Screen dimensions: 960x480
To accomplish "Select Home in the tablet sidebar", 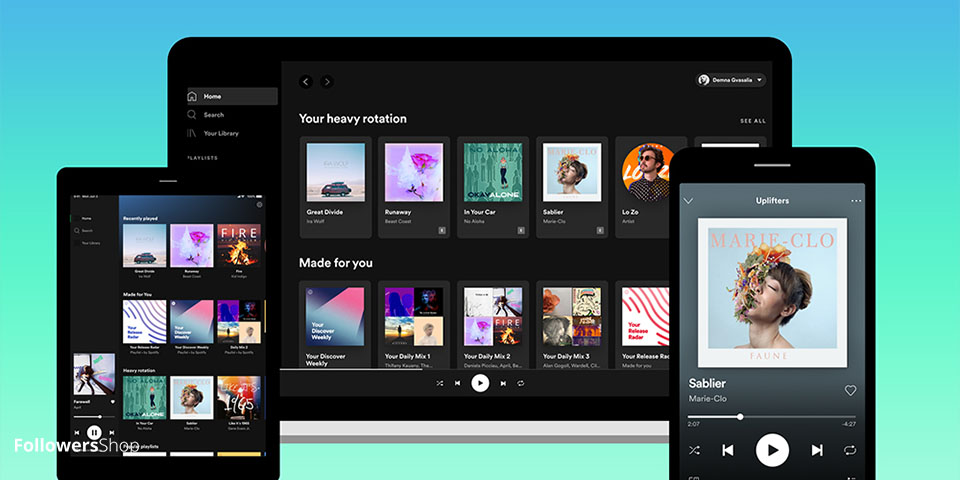I will [86, 219].
